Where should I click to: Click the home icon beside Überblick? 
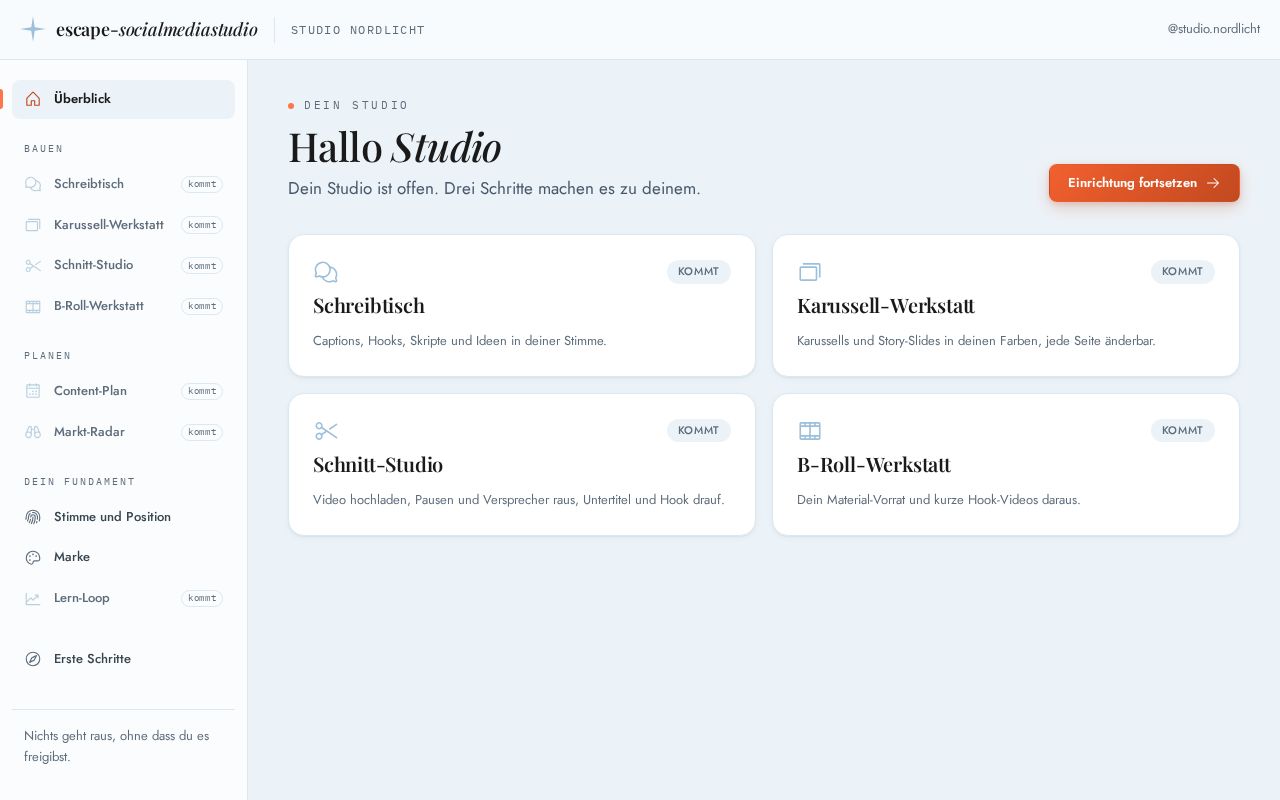tap(33, 99)
